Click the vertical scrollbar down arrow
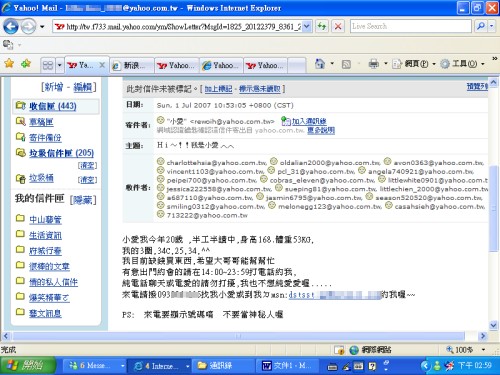 (x=494, y=325)
